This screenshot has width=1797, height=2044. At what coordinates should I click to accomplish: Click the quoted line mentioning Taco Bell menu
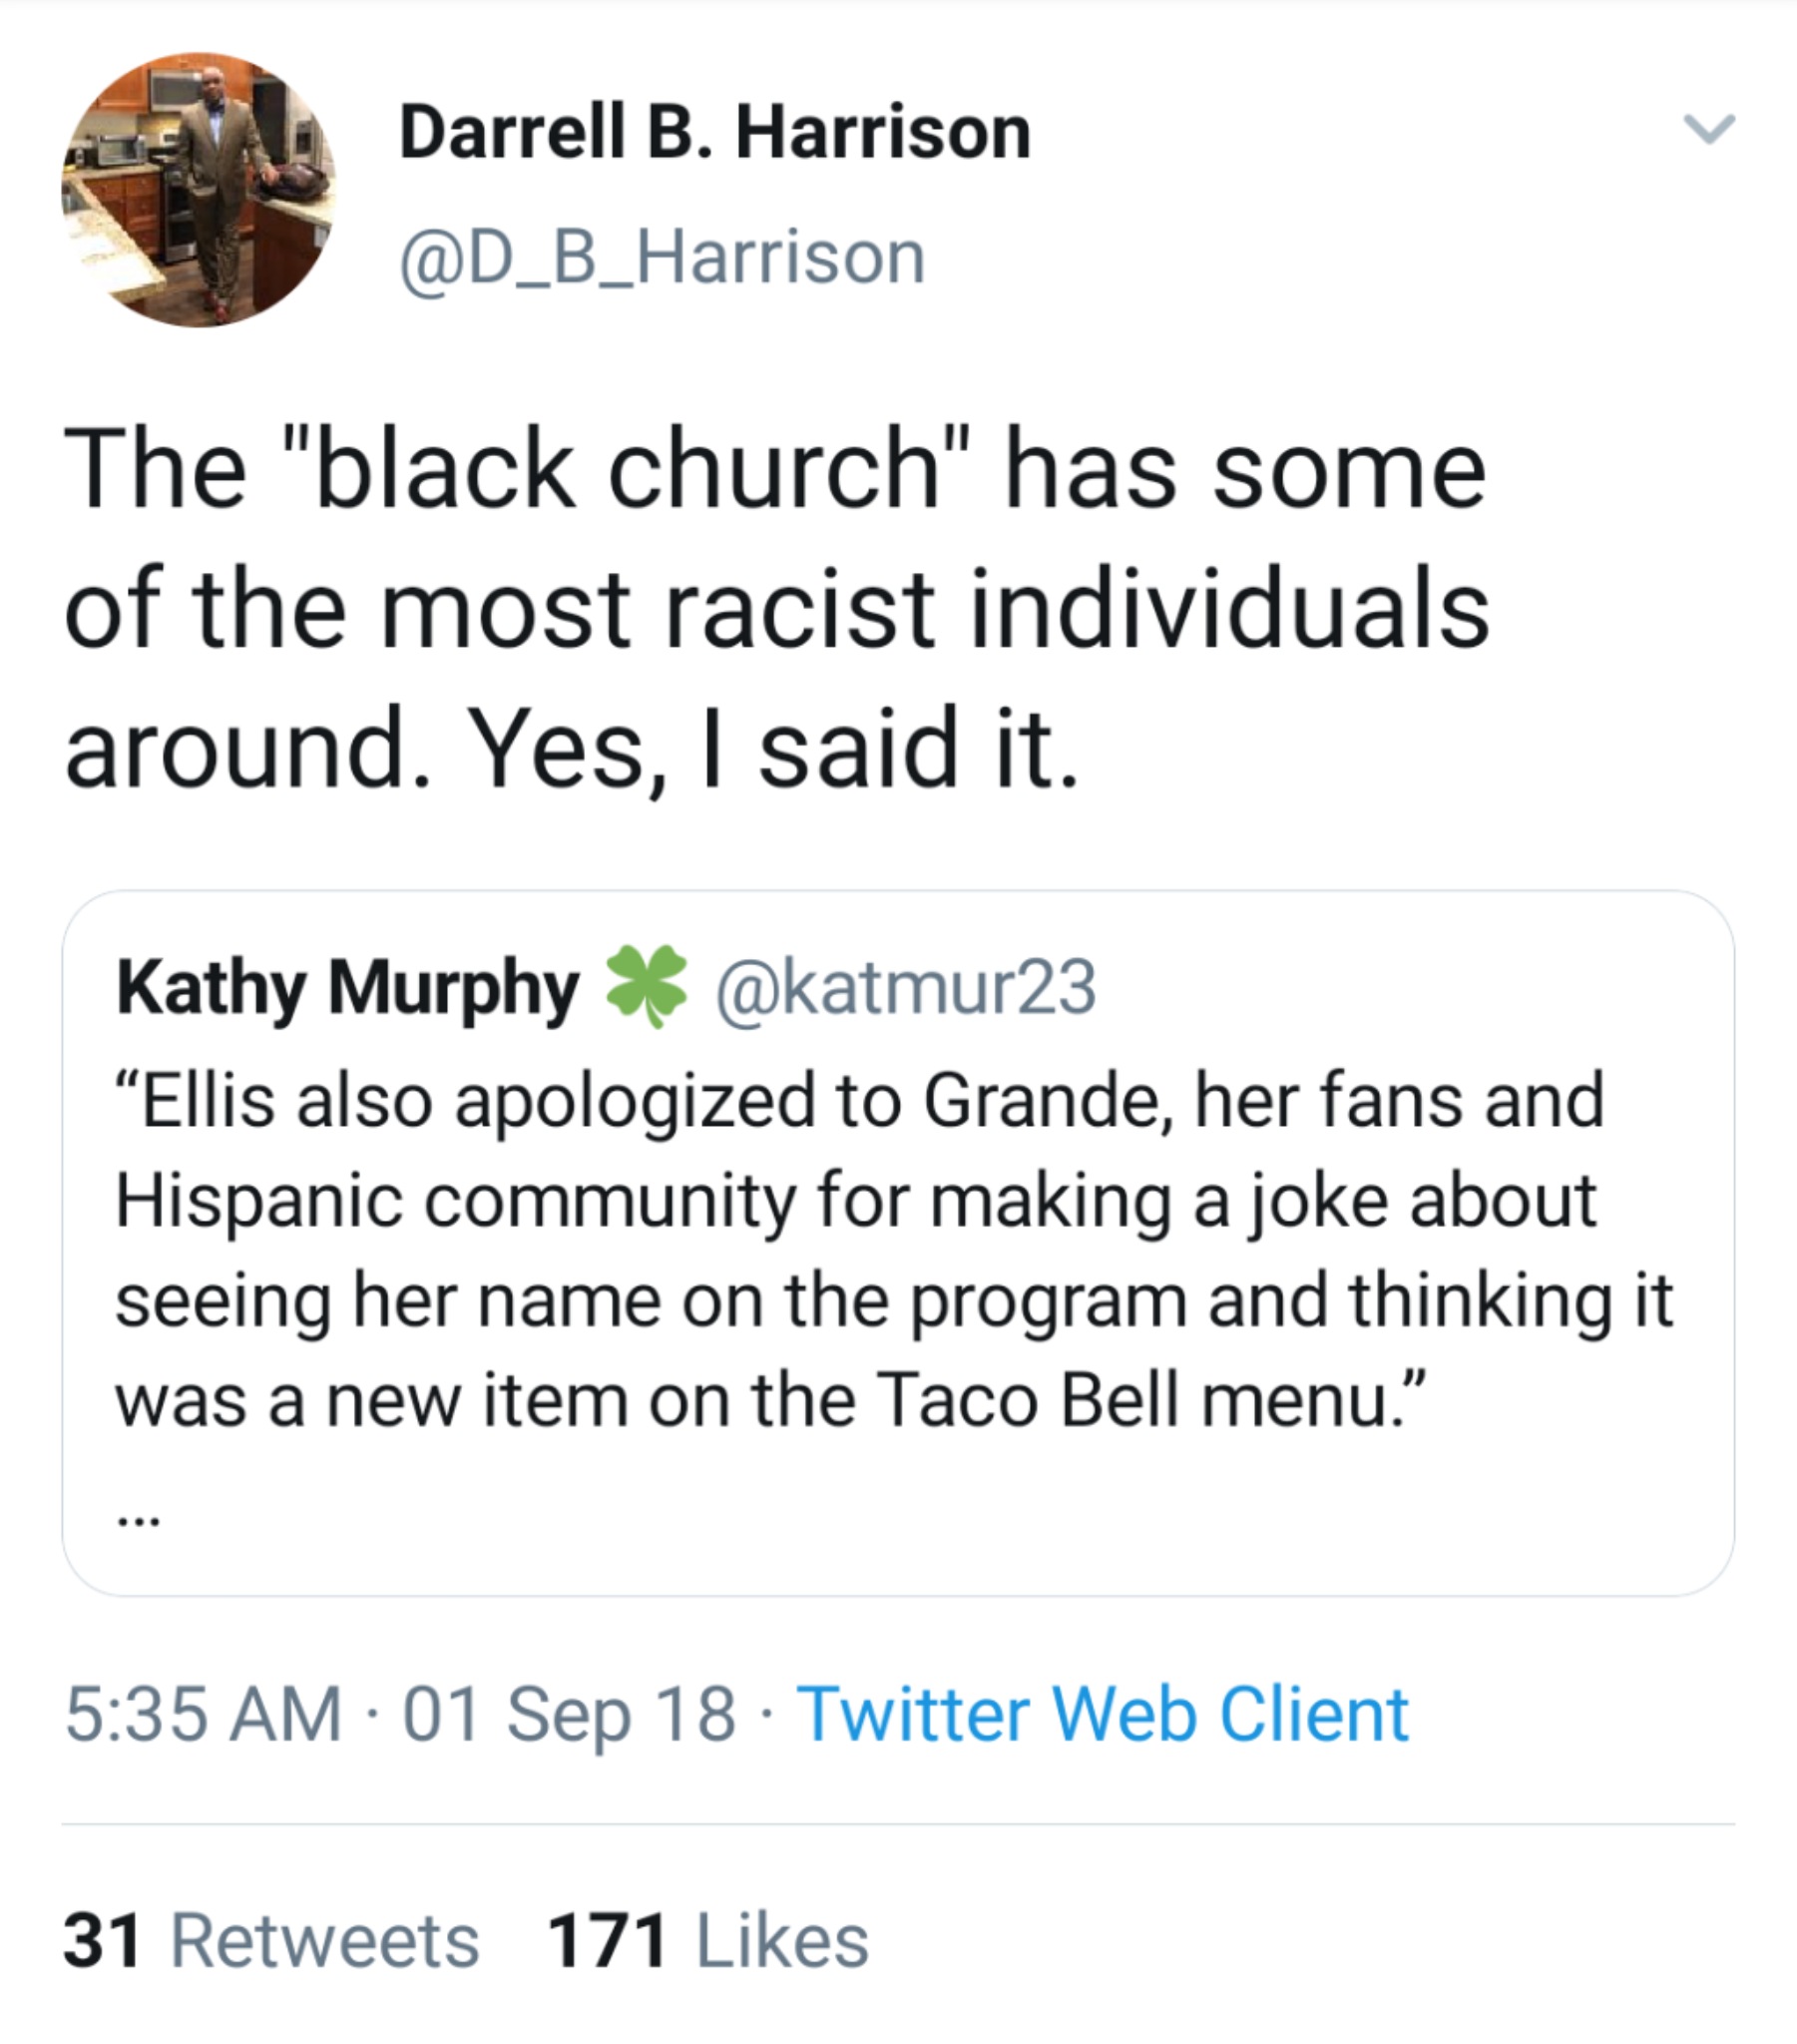pyautogui.click(x=770, y=1400)
